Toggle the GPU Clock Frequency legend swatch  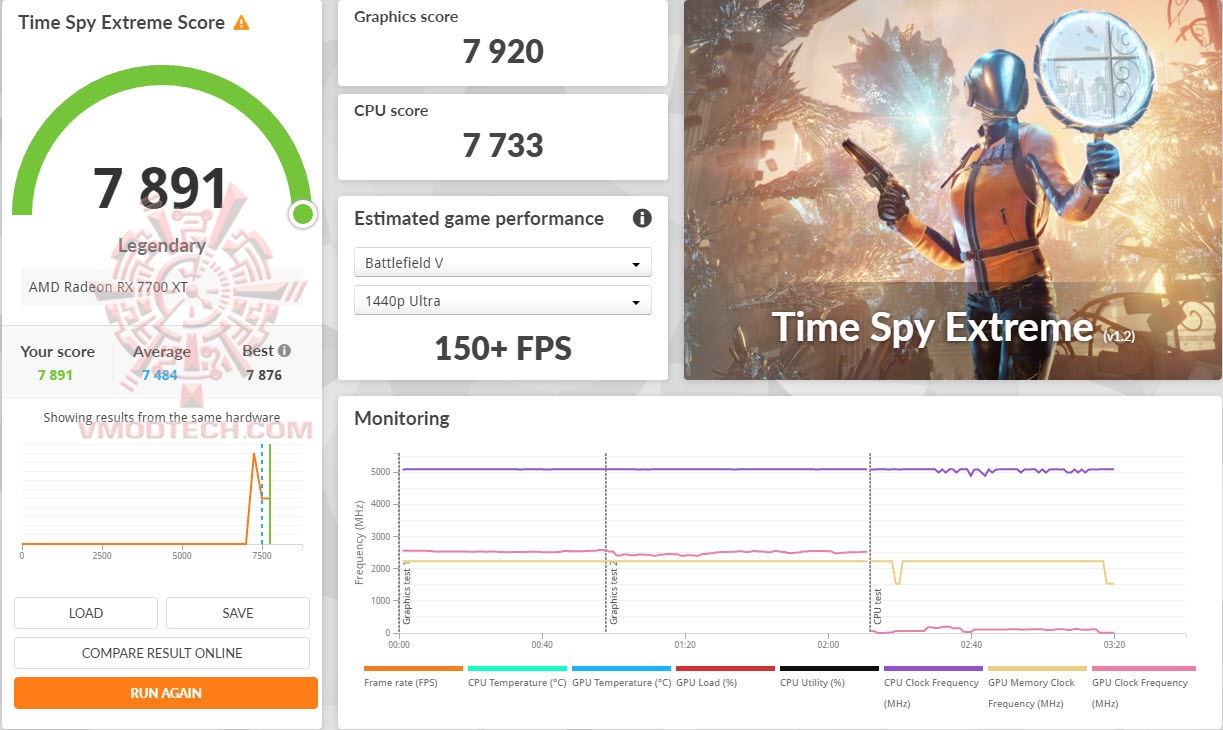click(1142, 668)
